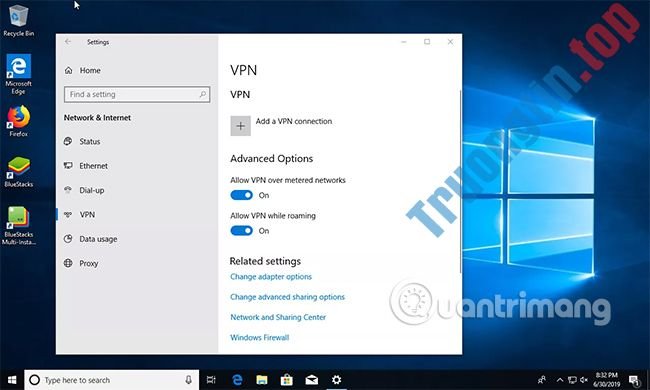
Task: Open Mail app from taskbar
Action: point(312,380)
